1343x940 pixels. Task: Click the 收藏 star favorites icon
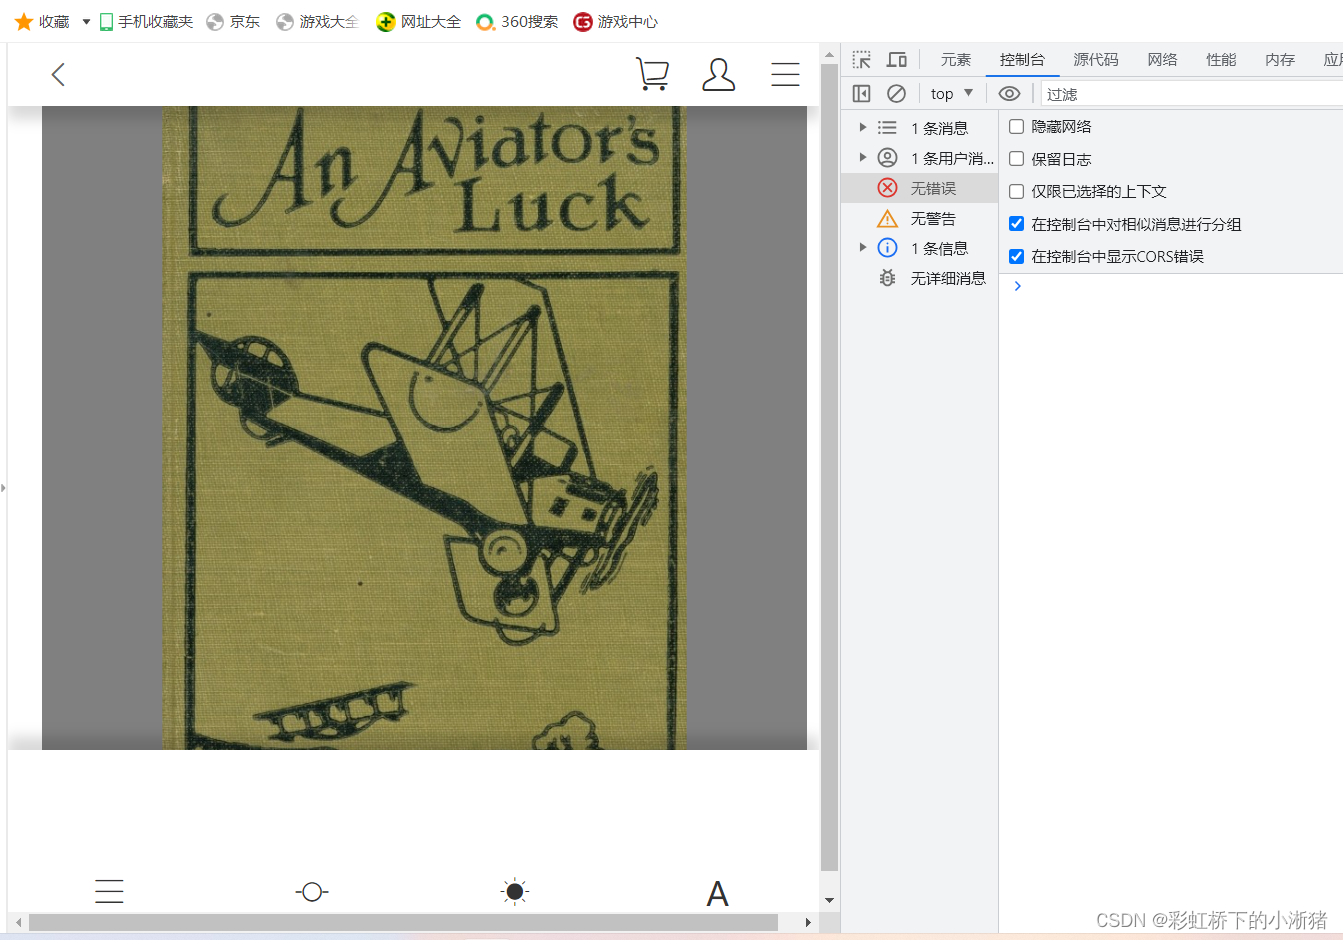pos(24,21)
